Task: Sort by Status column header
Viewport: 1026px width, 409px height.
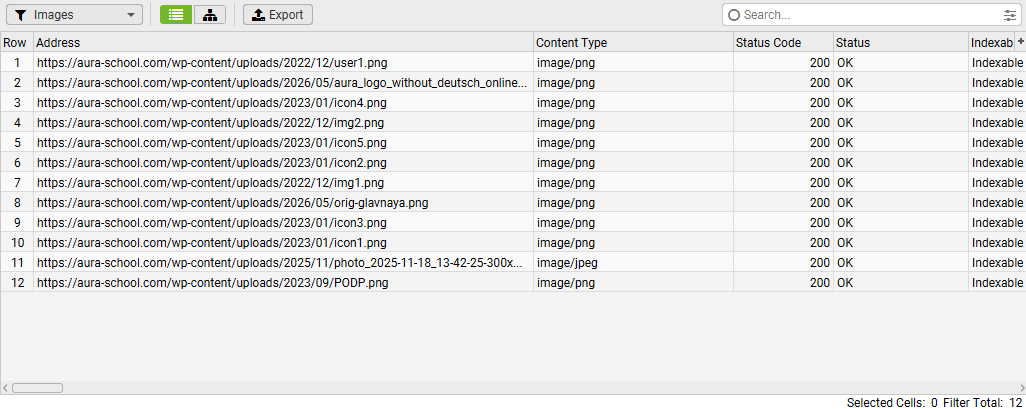Action: click(x=901, y=43)
